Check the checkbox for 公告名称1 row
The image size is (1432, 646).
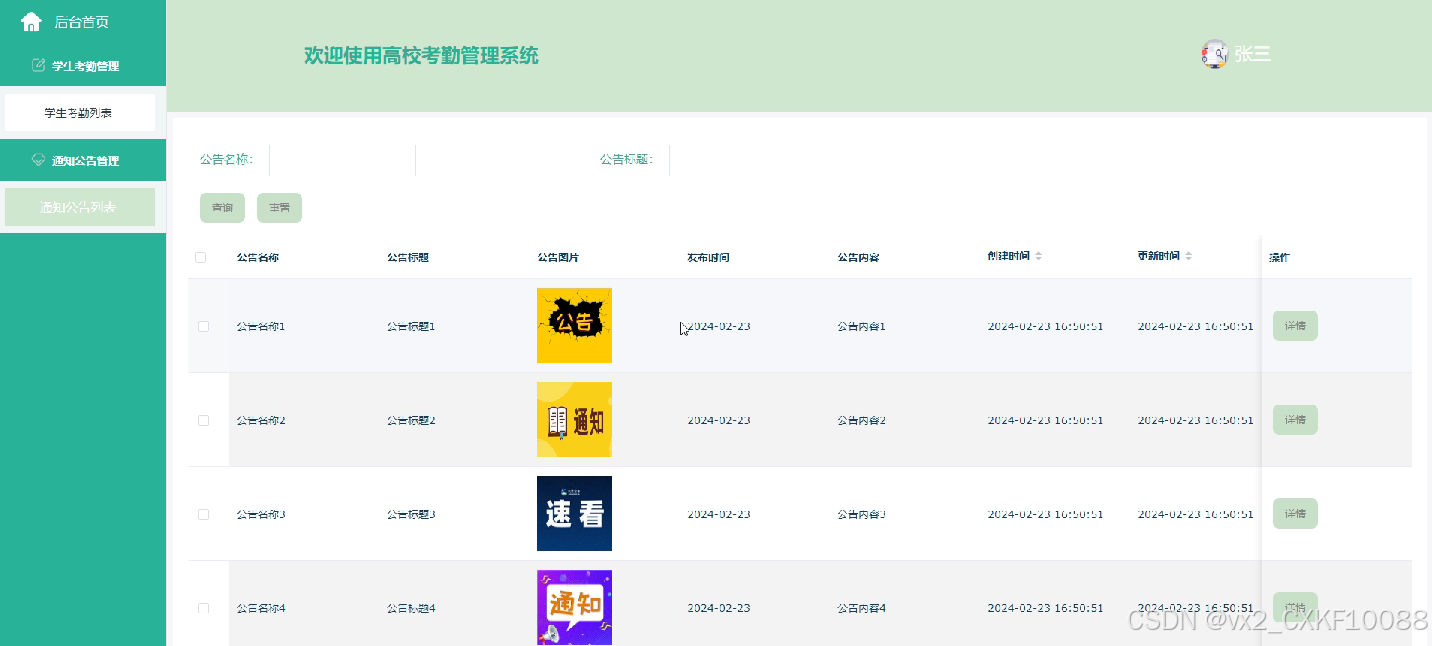(203, 326)
